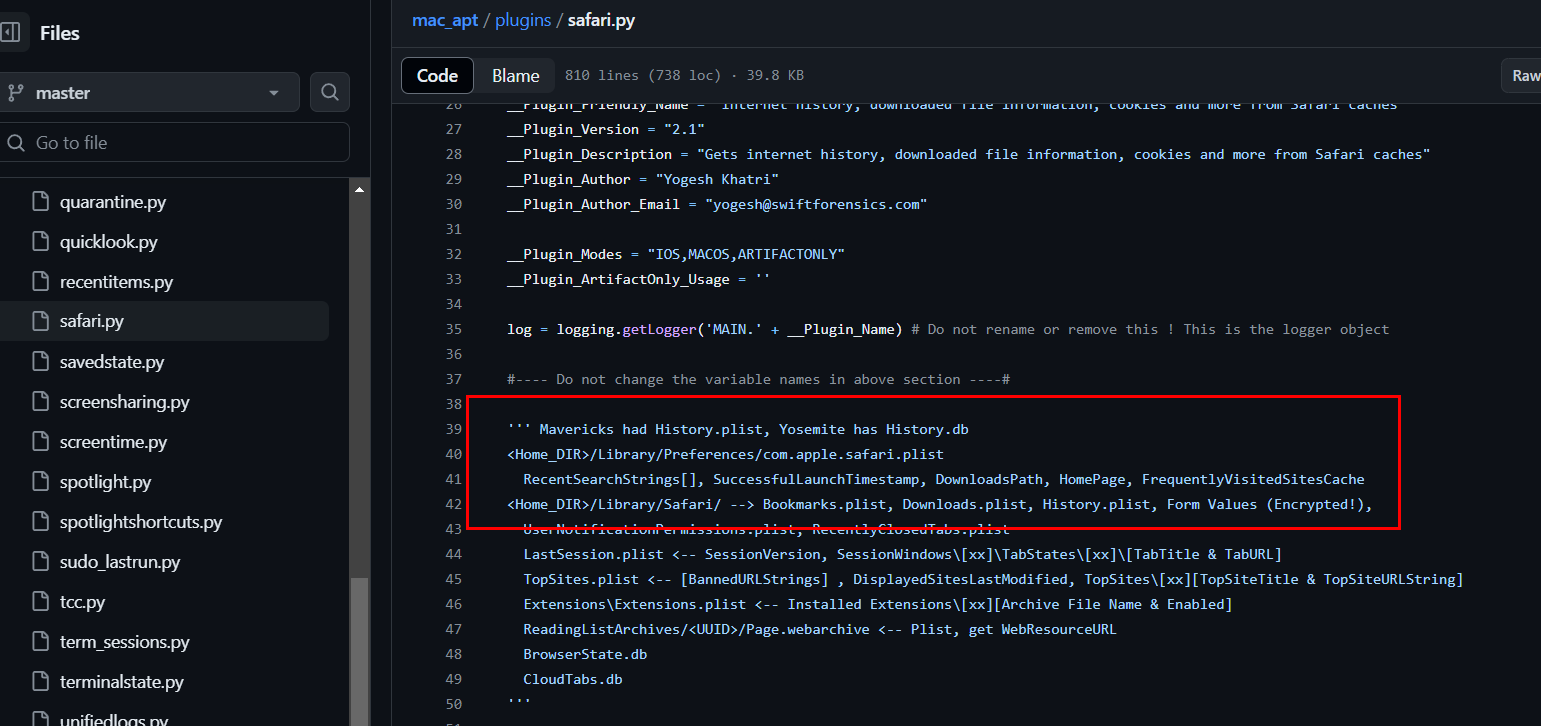Click line number 35 in the code

pos(453,329)
